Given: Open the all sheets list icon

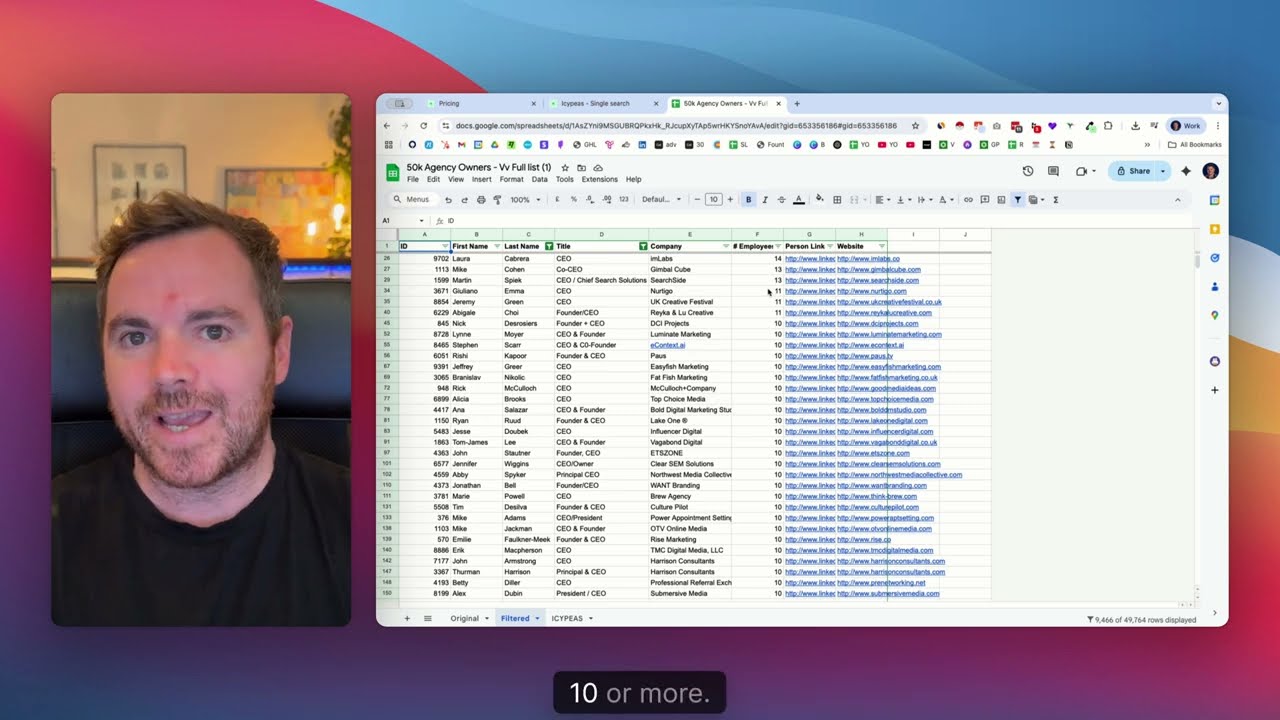Looking at the screenshot, I should pos(428,618).
